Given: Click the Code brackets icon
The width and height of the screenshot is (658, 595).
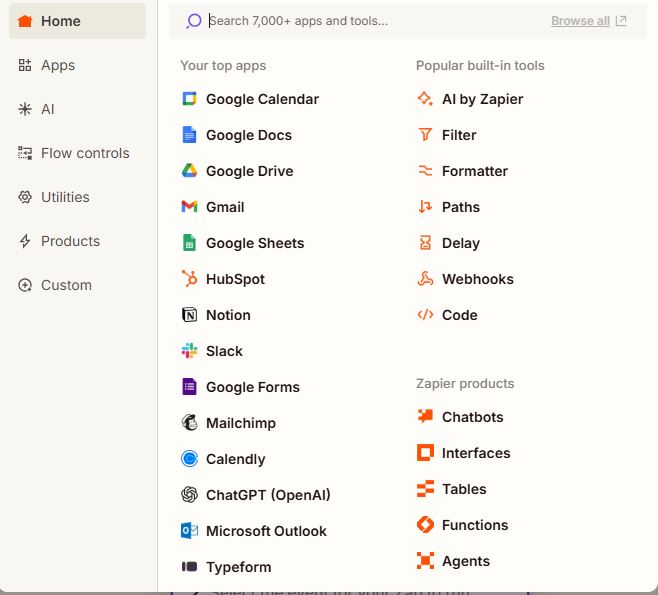Looking at the screenshot, I should (x=425, y=315).
